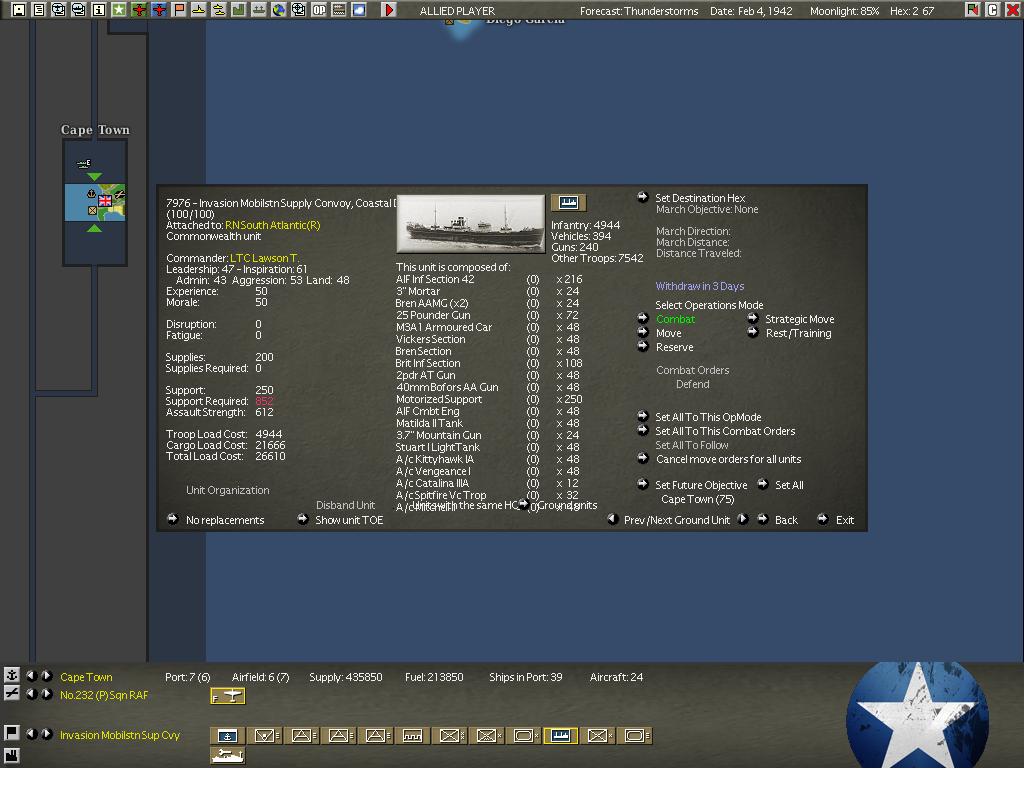
Task: Open commander LTC Lawson T. link
Action: tap(264, 258)
